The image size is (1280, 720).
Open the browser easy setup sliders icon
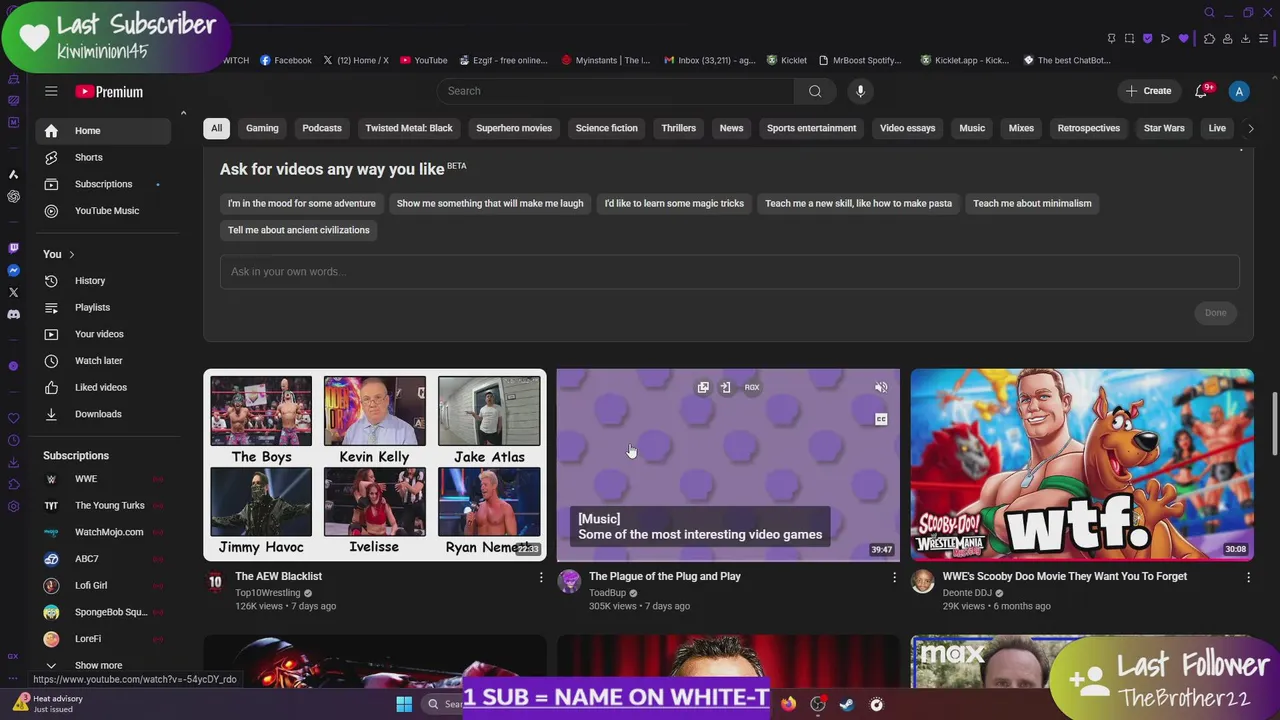[1264, 38]
